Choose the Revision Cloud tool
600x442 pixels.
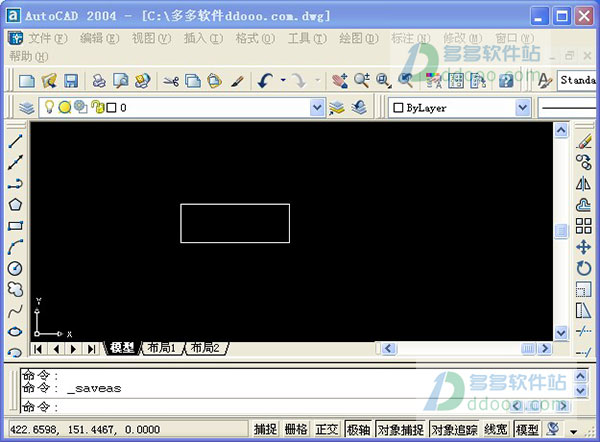click(15, 289)
